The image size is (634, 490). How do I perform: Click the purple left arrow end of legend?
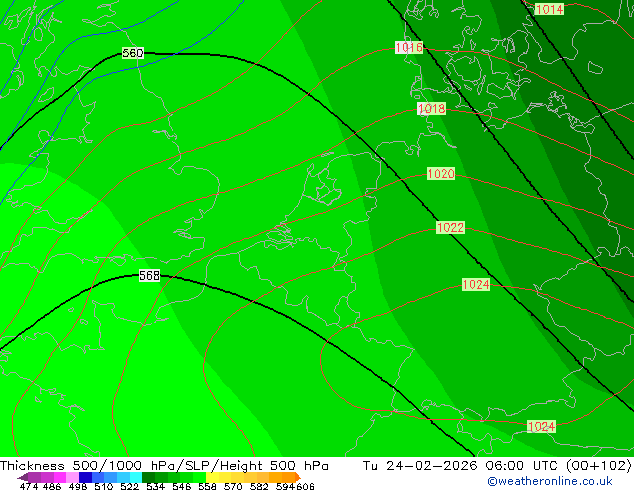(23, 478)
